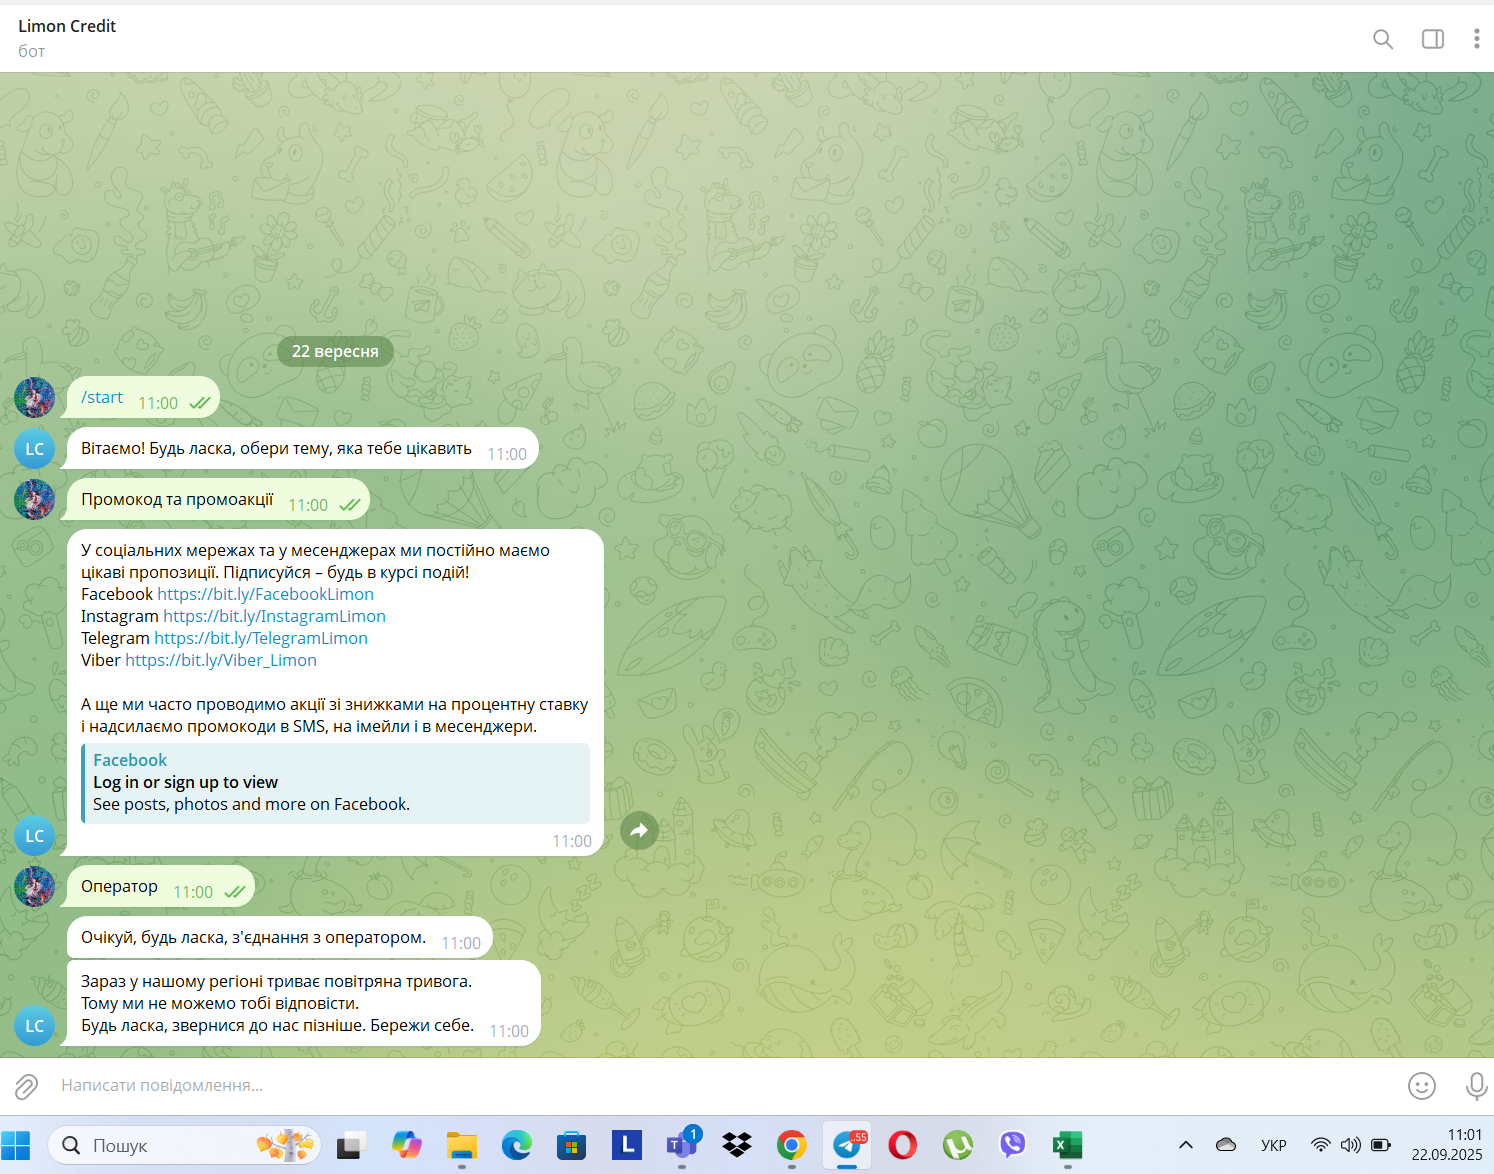1494x1174 pixels.
Task: Click user avatar beside /start message
Action: coord(34,398)
